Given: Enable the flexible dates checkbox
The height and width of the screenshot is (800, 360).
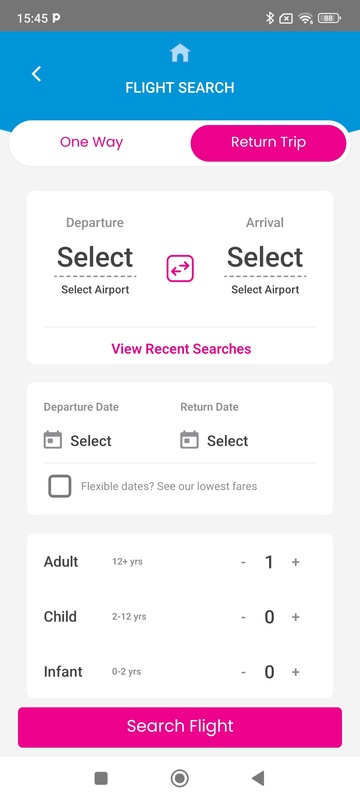Looking at the screenshot, I should pyautogui.click(x=60, y=486).
